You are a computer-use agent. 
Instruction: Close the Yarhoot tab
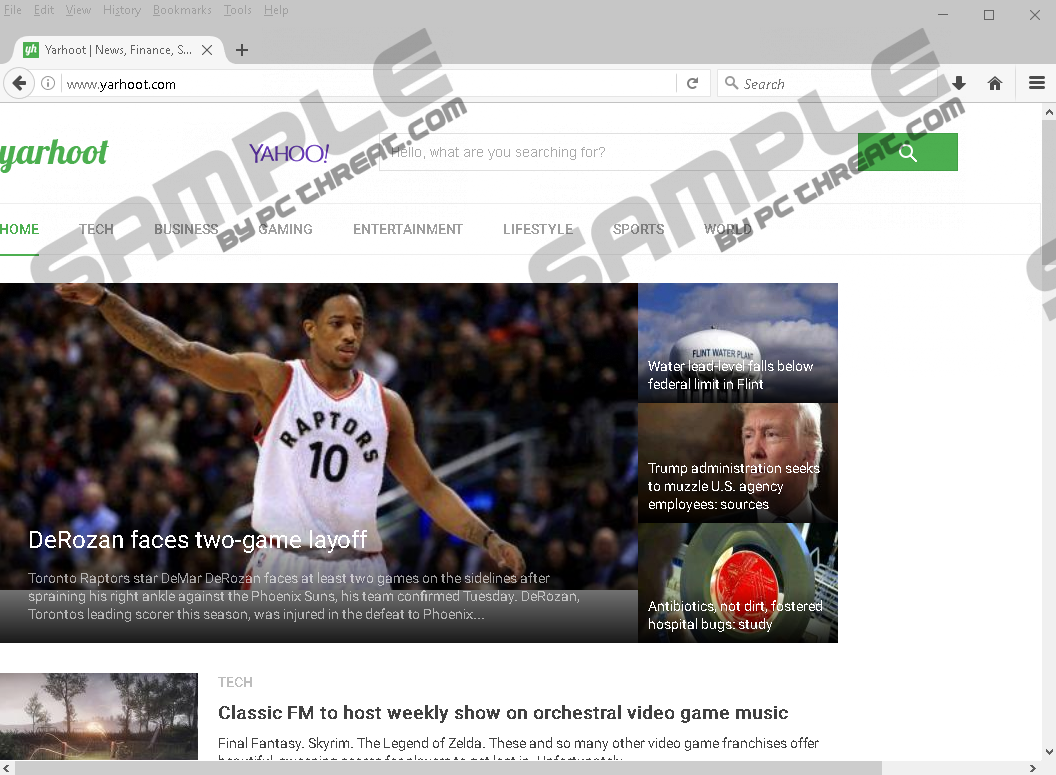click(207, 50)
